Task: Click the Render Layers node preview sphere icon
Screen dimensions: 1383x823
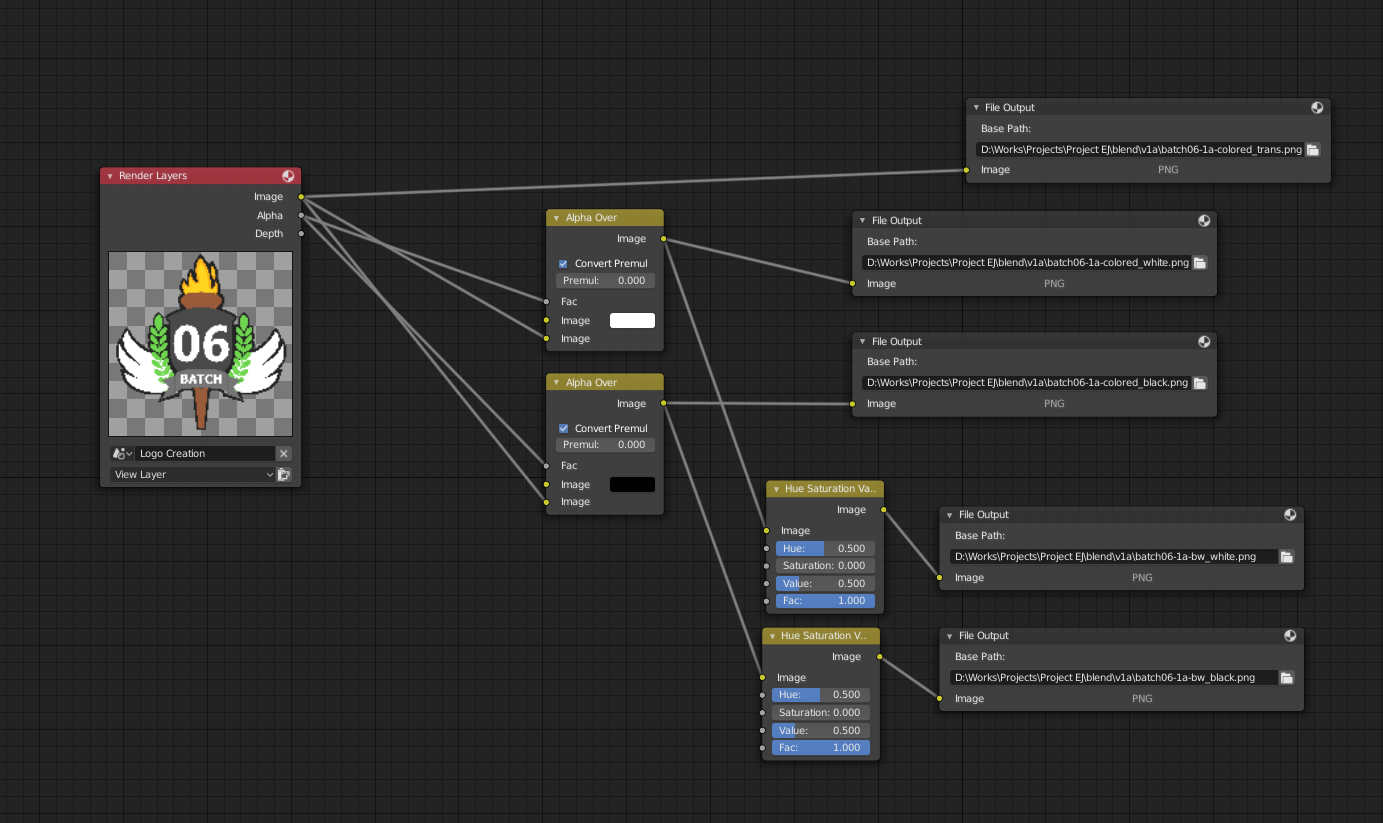Action: 288,176
